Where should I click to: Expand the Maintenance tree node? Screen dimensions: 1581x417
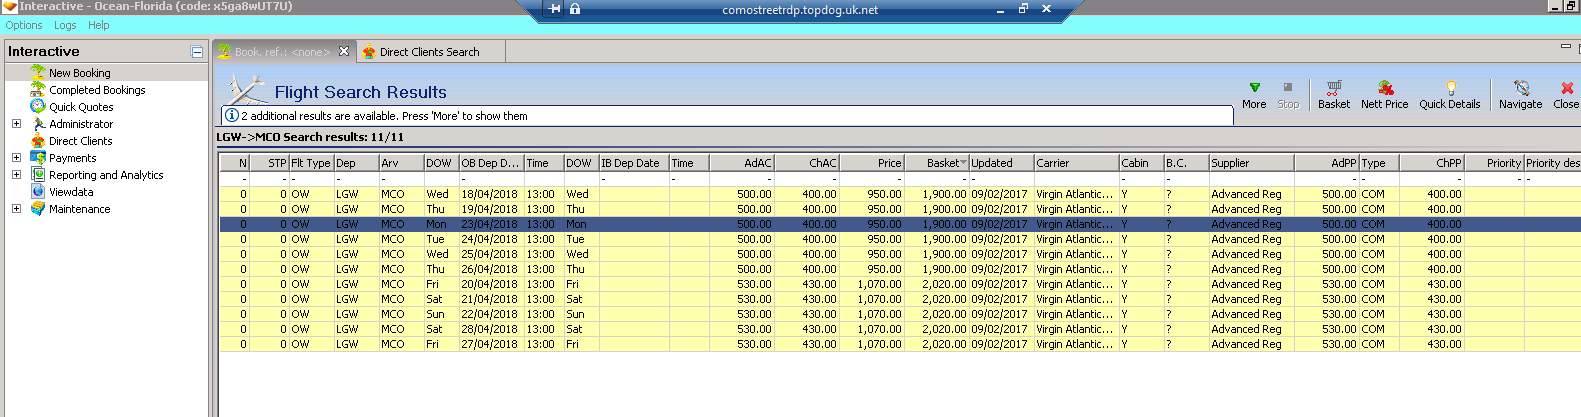16,209
